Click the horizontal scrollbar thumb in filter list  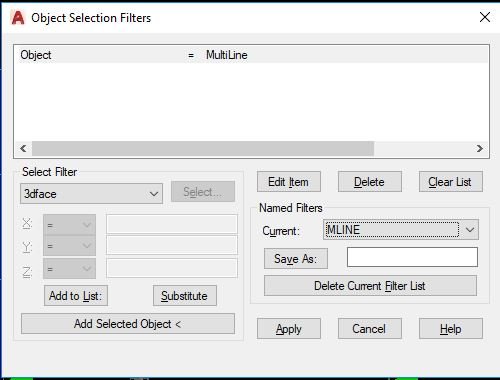point(203,148)
